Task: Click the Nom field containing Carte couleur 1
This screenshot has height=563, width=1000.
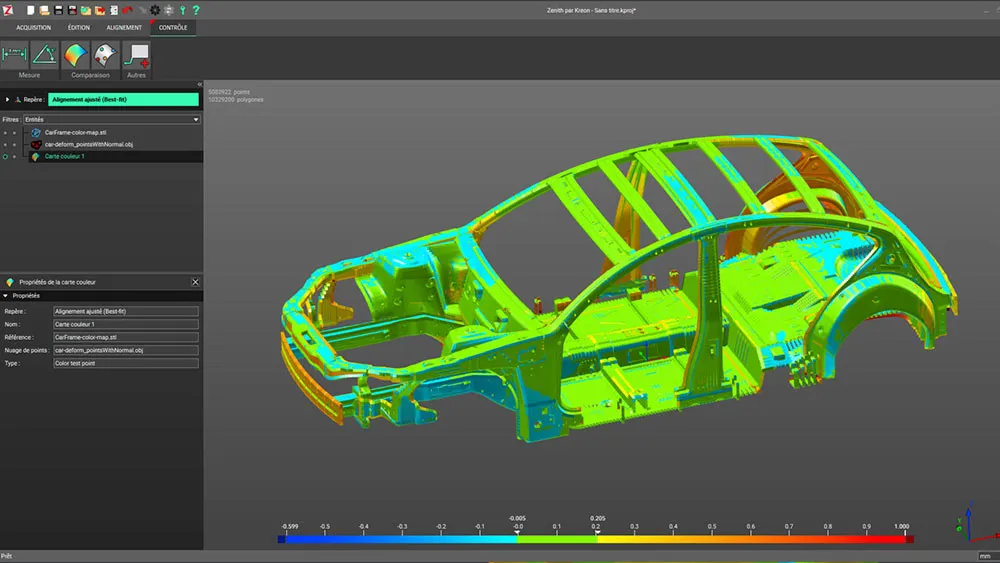Action: [125, 324]
